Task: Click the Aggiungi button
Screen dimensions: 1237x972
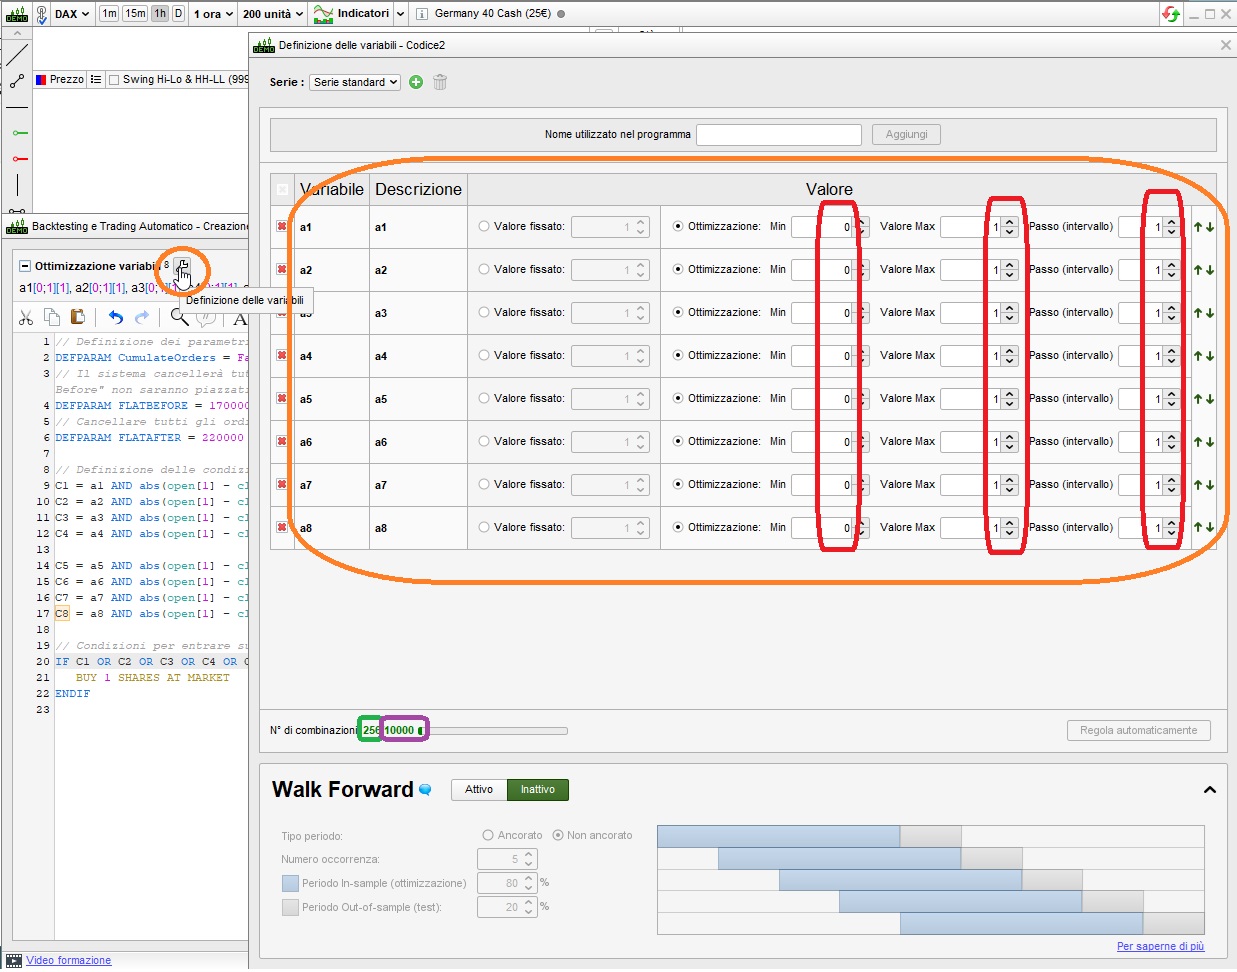Action: [x=906, y=134]
